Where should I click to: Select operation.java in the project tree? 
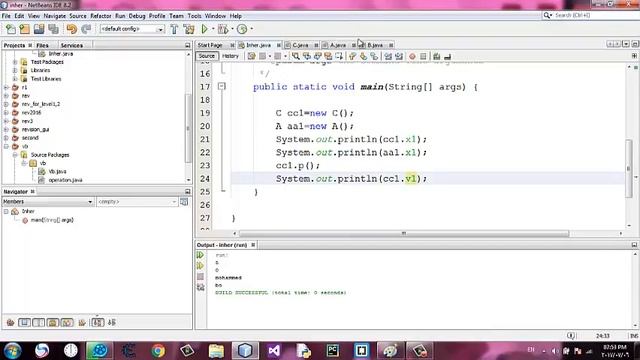click(x=65, y=180)
